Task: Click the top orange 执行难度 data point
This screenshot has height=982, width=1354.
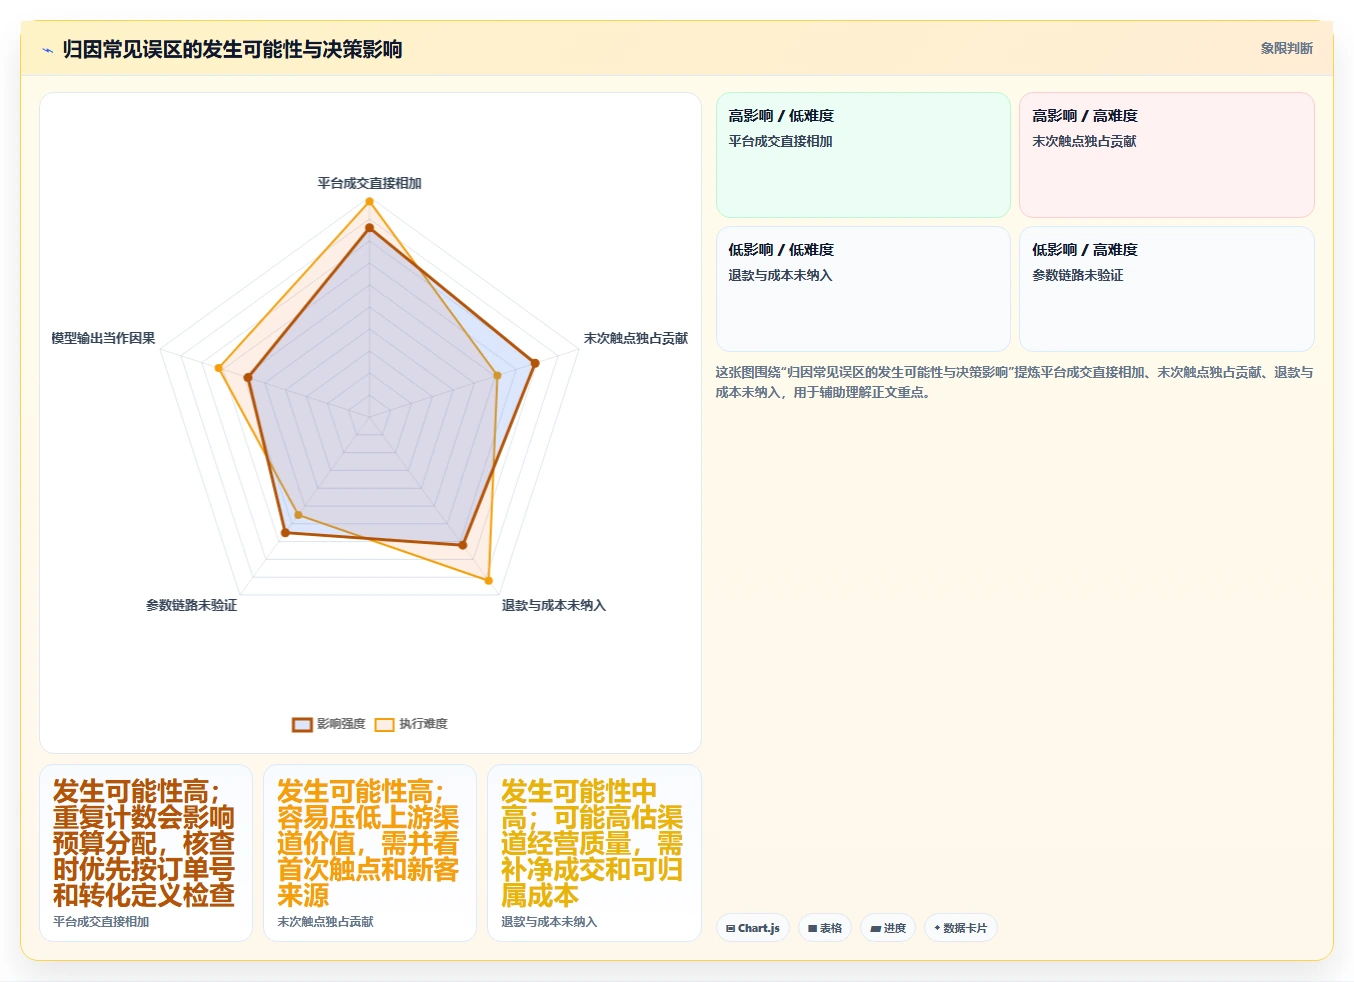Action: (x=369, y=202)
